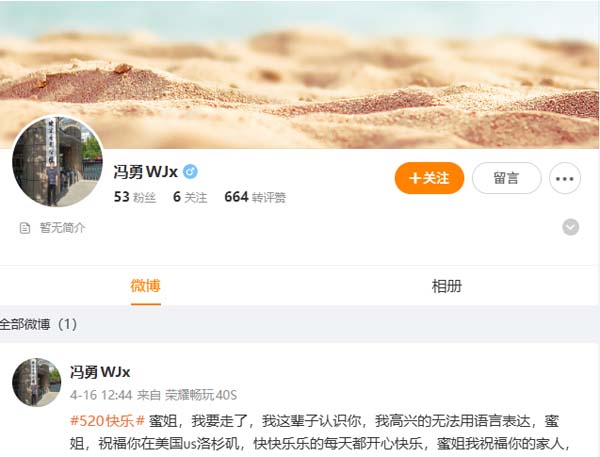
Task: Click the bio document icon beside 暂无简介
Action: click(25, 228)
